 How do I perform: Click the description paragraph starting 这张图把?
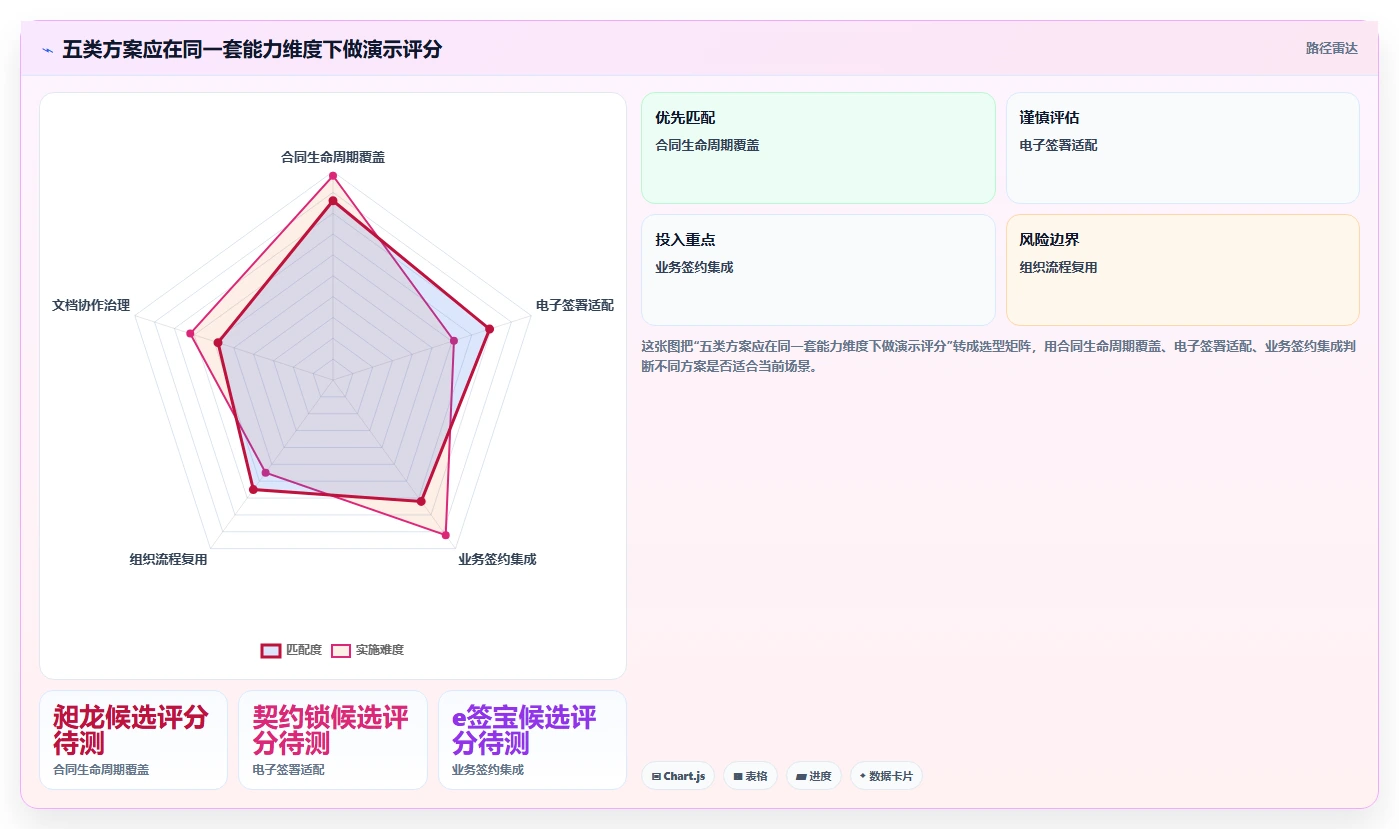pyautogui.click(x=999, y=356)
